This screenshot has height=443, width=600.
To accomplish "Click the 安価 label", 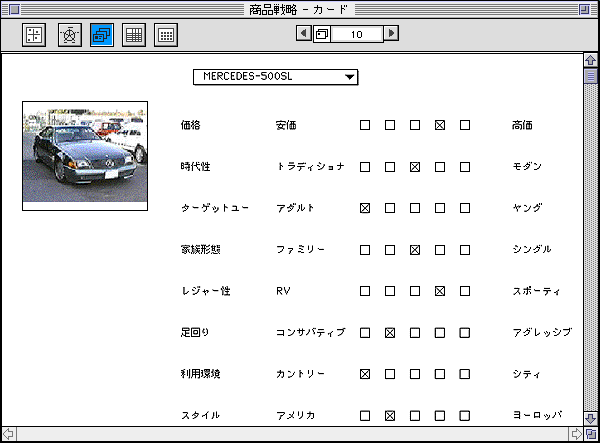I will [286, 125].
